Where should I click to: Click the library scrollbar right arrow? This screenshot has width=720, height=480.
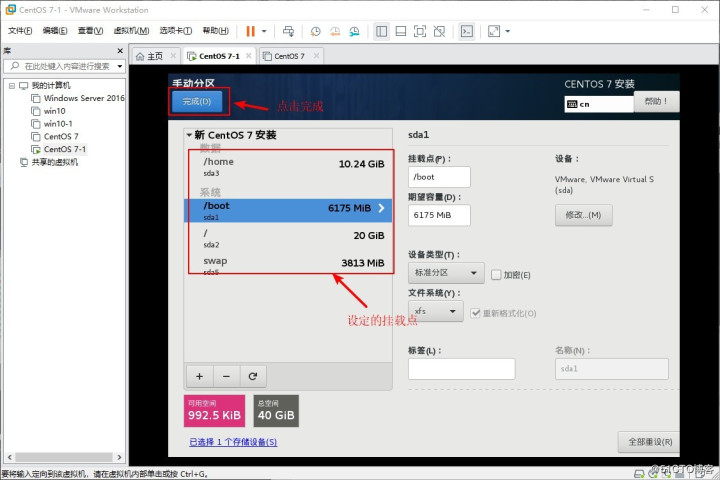coord(119,457)
